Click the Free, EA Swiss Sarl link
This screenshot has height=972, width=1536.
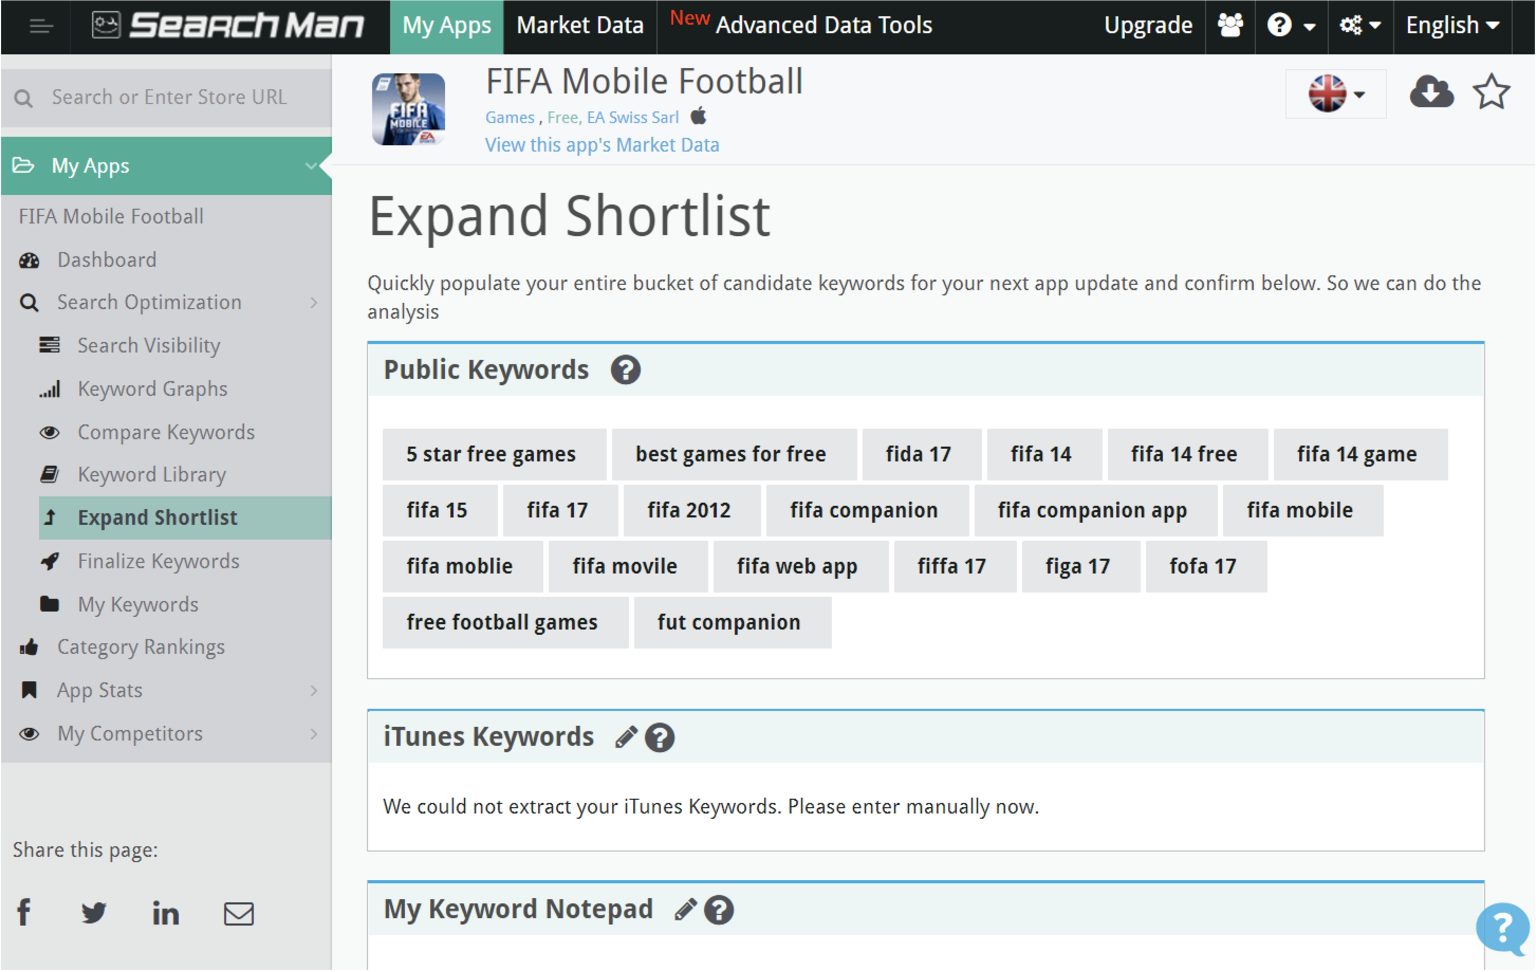click(x=613, y=118)
